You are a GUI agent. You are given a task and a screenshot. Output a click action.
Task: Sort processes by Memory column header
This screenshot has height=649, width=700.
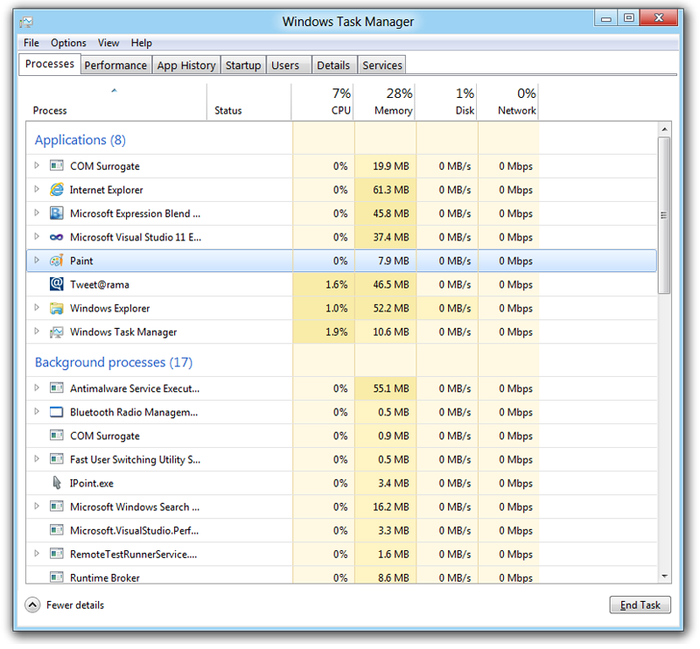(393, 102)
